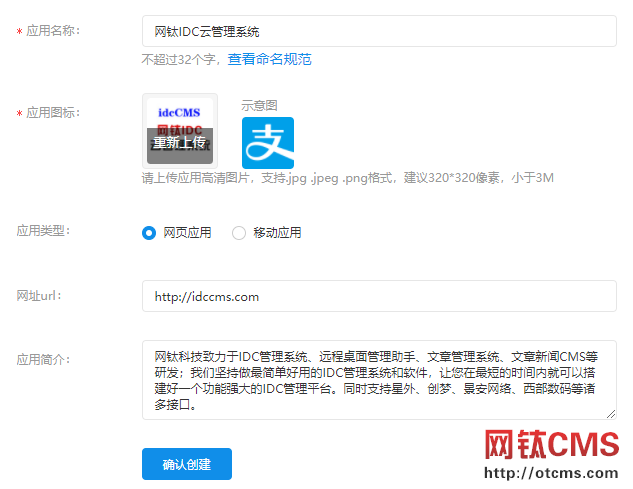Click the 应用类型 field label
633x489 pixels.
pyautogui.click(x=43, y=230)
